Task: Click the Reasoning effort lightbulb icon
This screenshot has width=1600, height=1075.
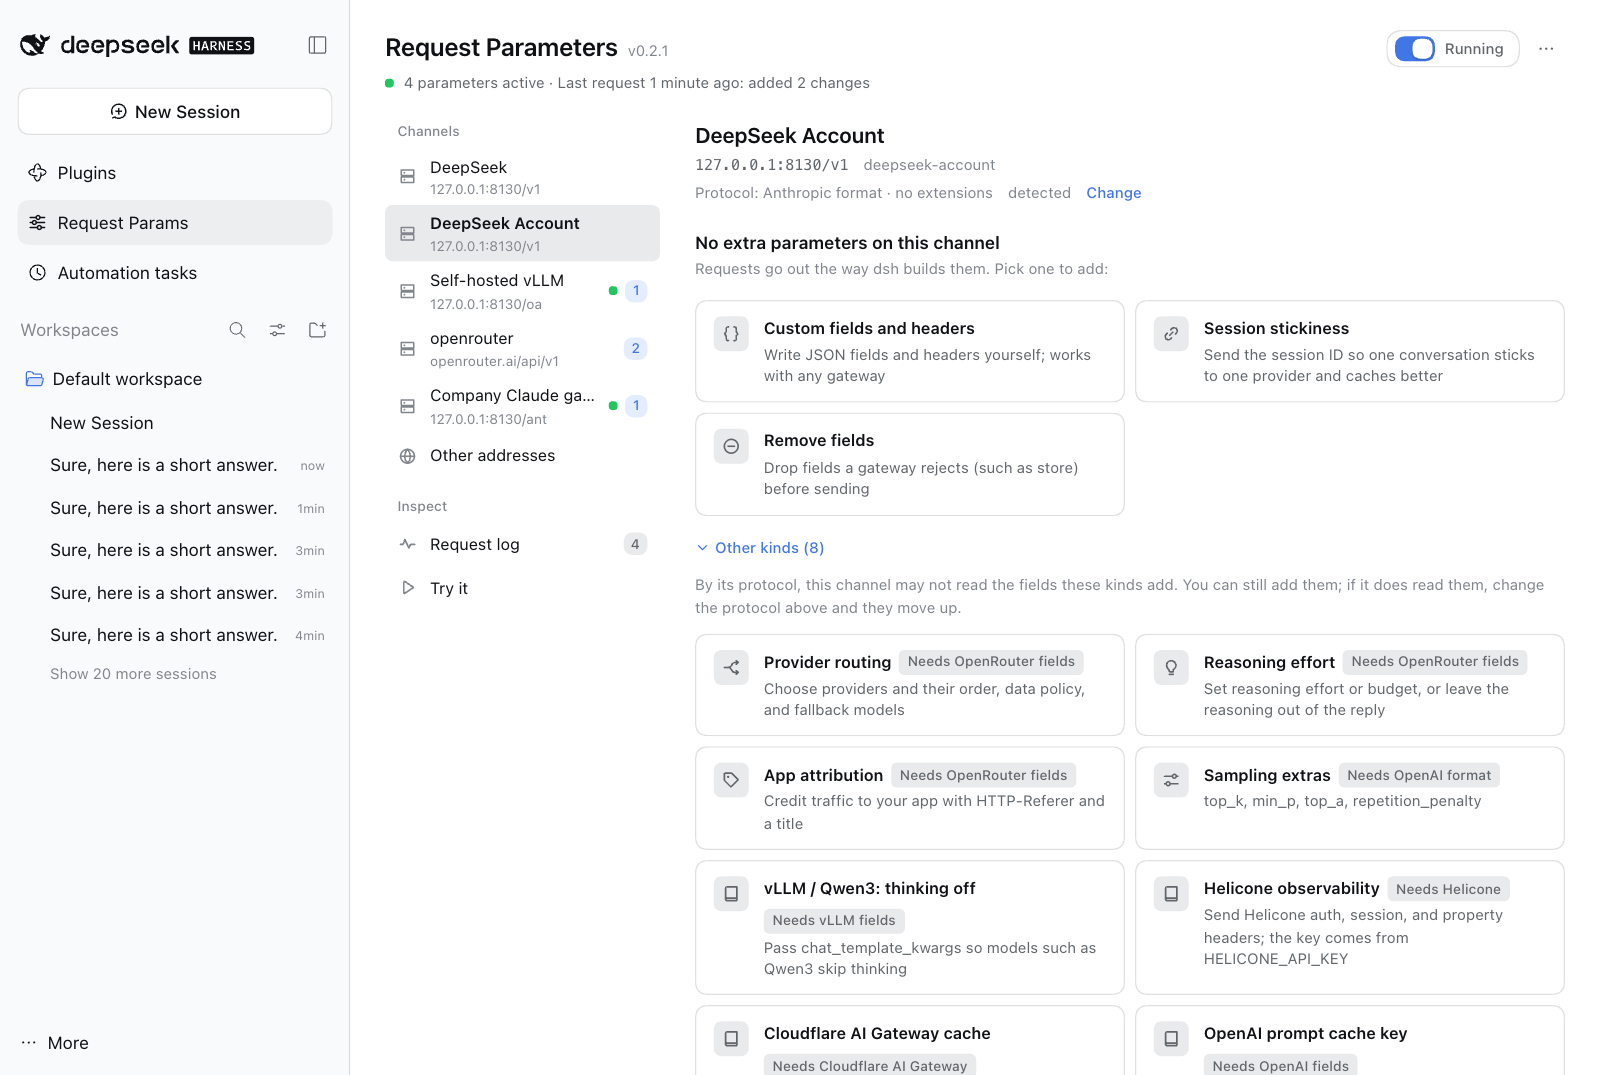Action: coord(1171,667)
